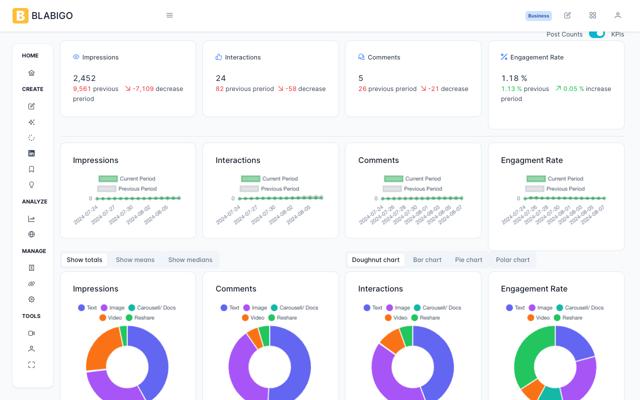Click the lightbulb ideas icon in sidebar

coord(31,185)
